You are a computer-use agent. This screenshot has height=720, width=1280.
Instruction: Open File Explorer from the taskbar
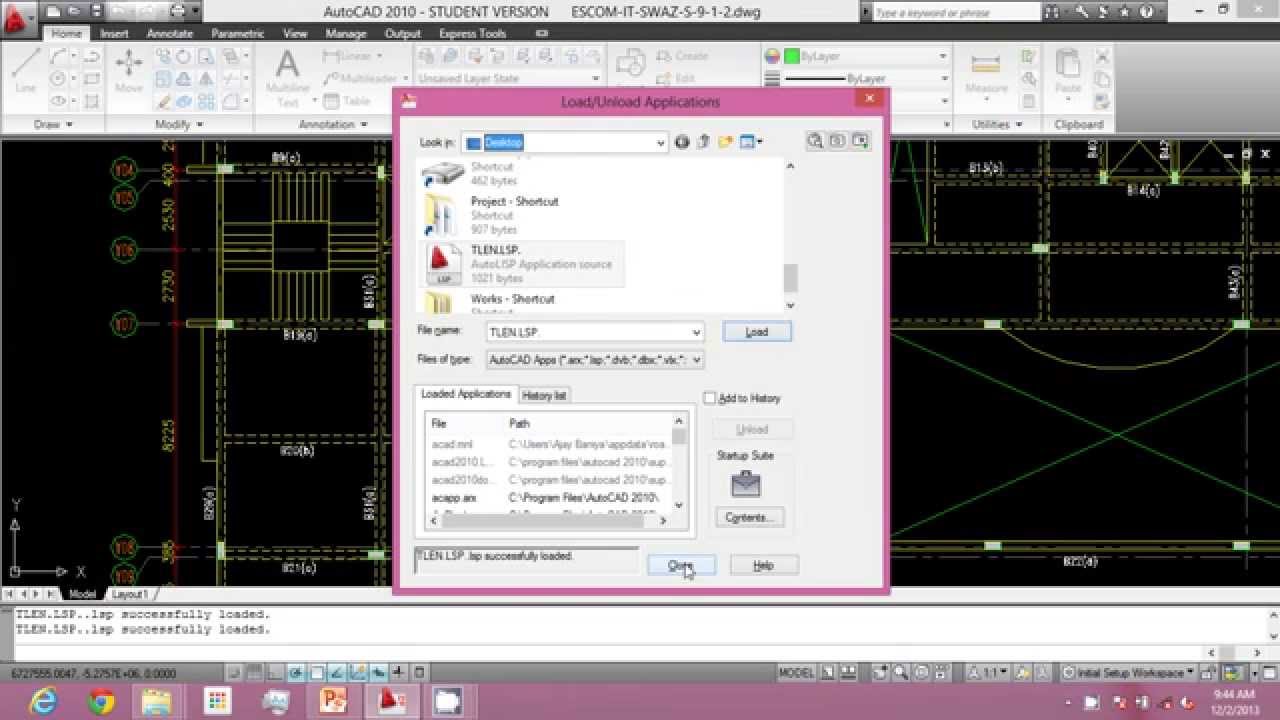tap(158, 701)
